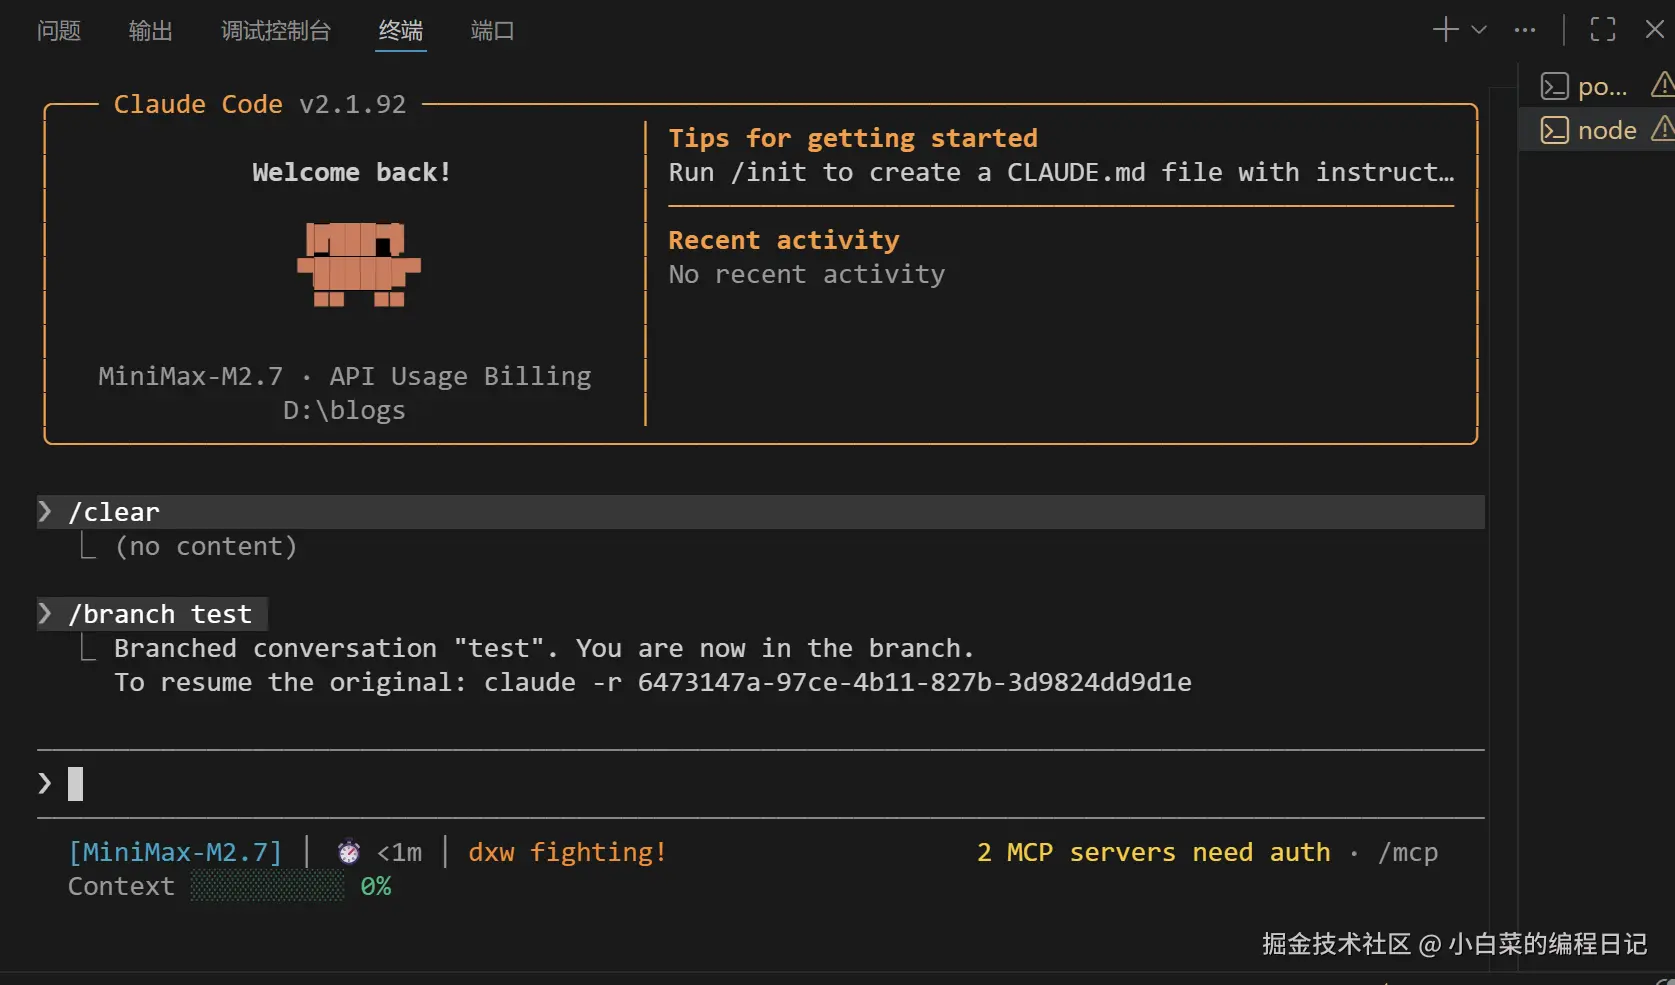1675x985 pixels.
Task: Click the terminal icon beside "po..."
Action: pyautogui.click(x=1554, y=86)
